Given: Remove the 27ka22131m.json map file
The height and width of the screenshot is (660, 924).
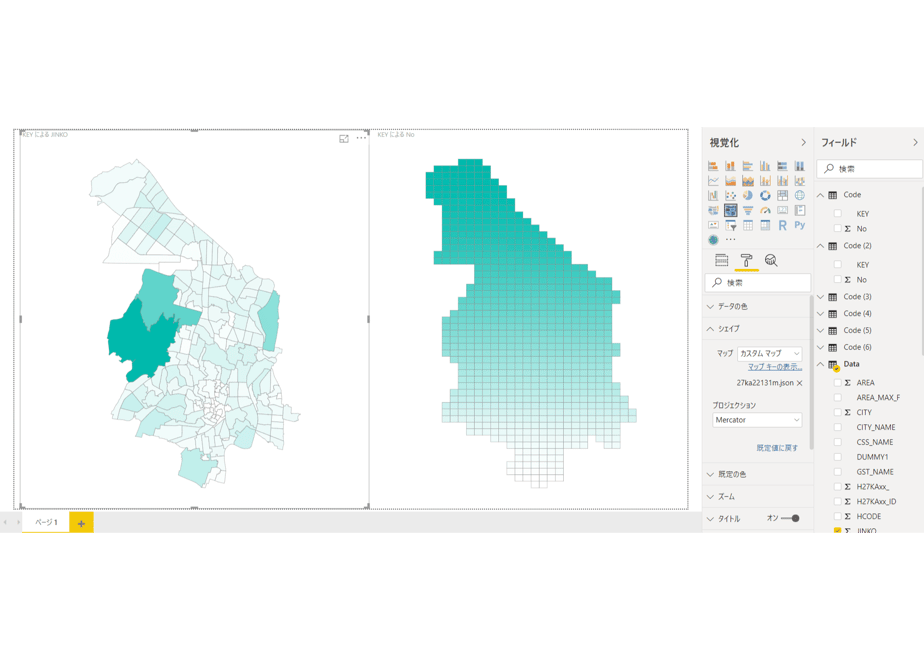Looking at the screenshot, I should pos(800,383).
